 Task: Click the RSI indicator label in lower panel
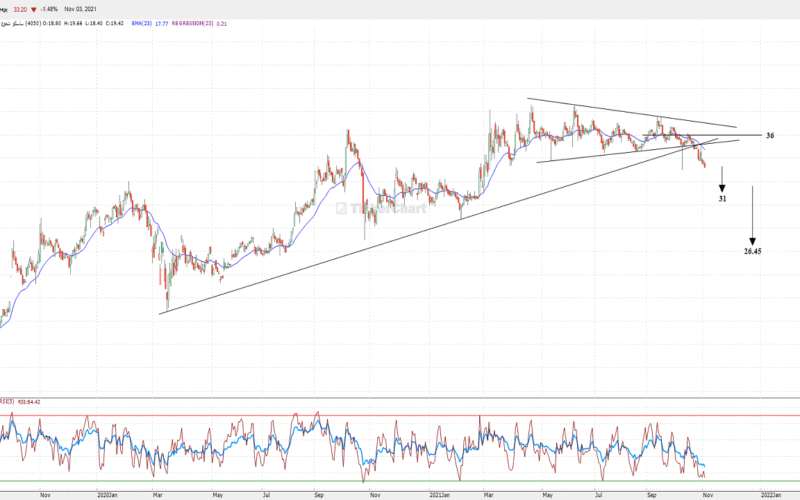click(20, 401)
